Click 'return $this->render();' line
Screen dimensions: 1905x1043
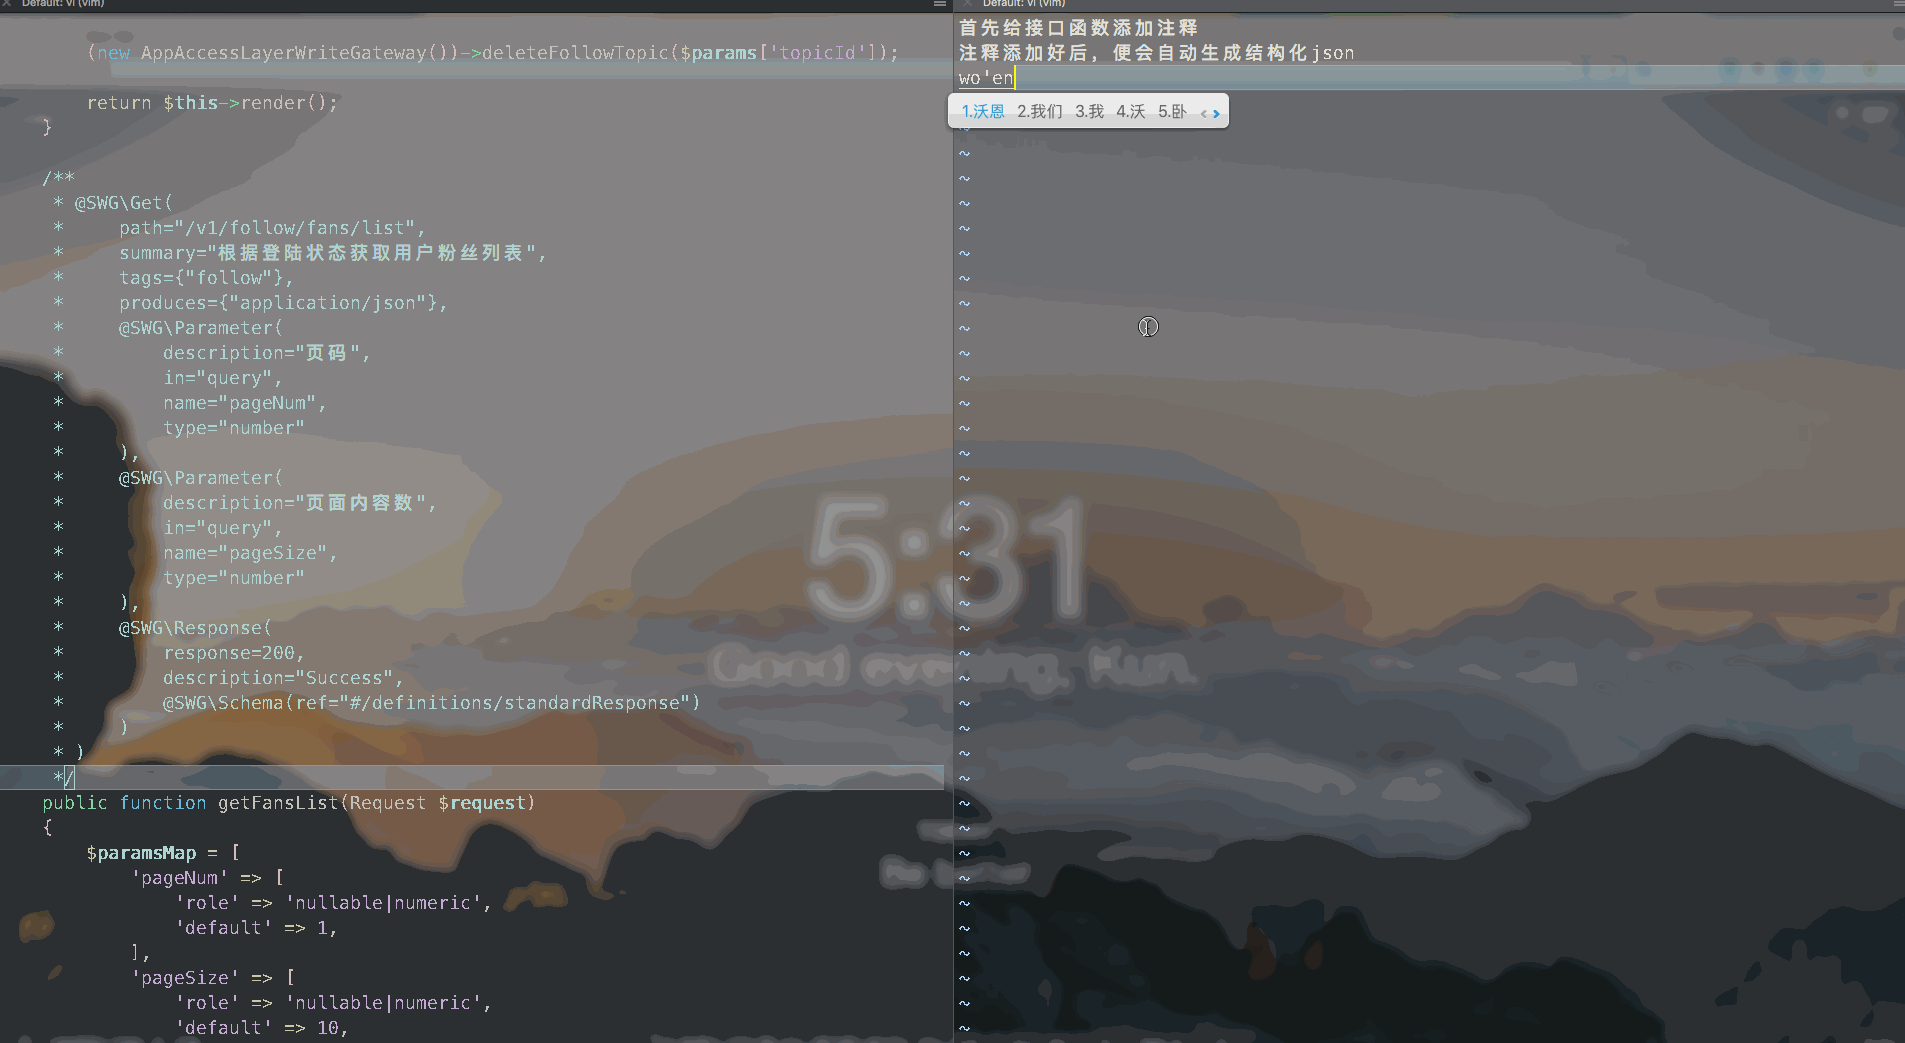pos(212,103)
